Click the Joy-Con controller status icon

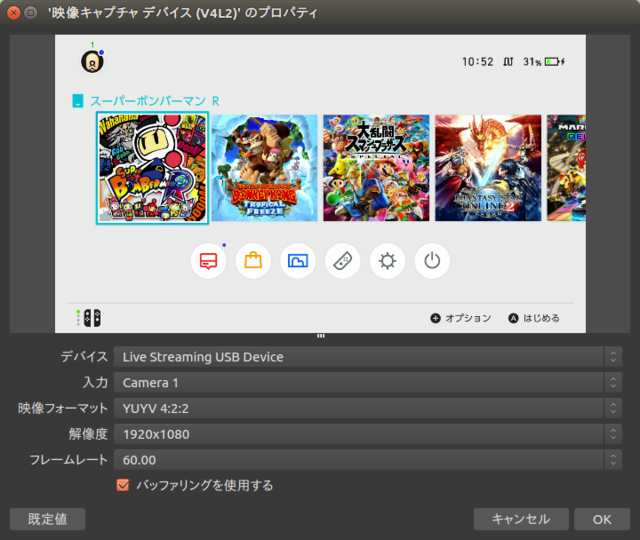point(89,318)
